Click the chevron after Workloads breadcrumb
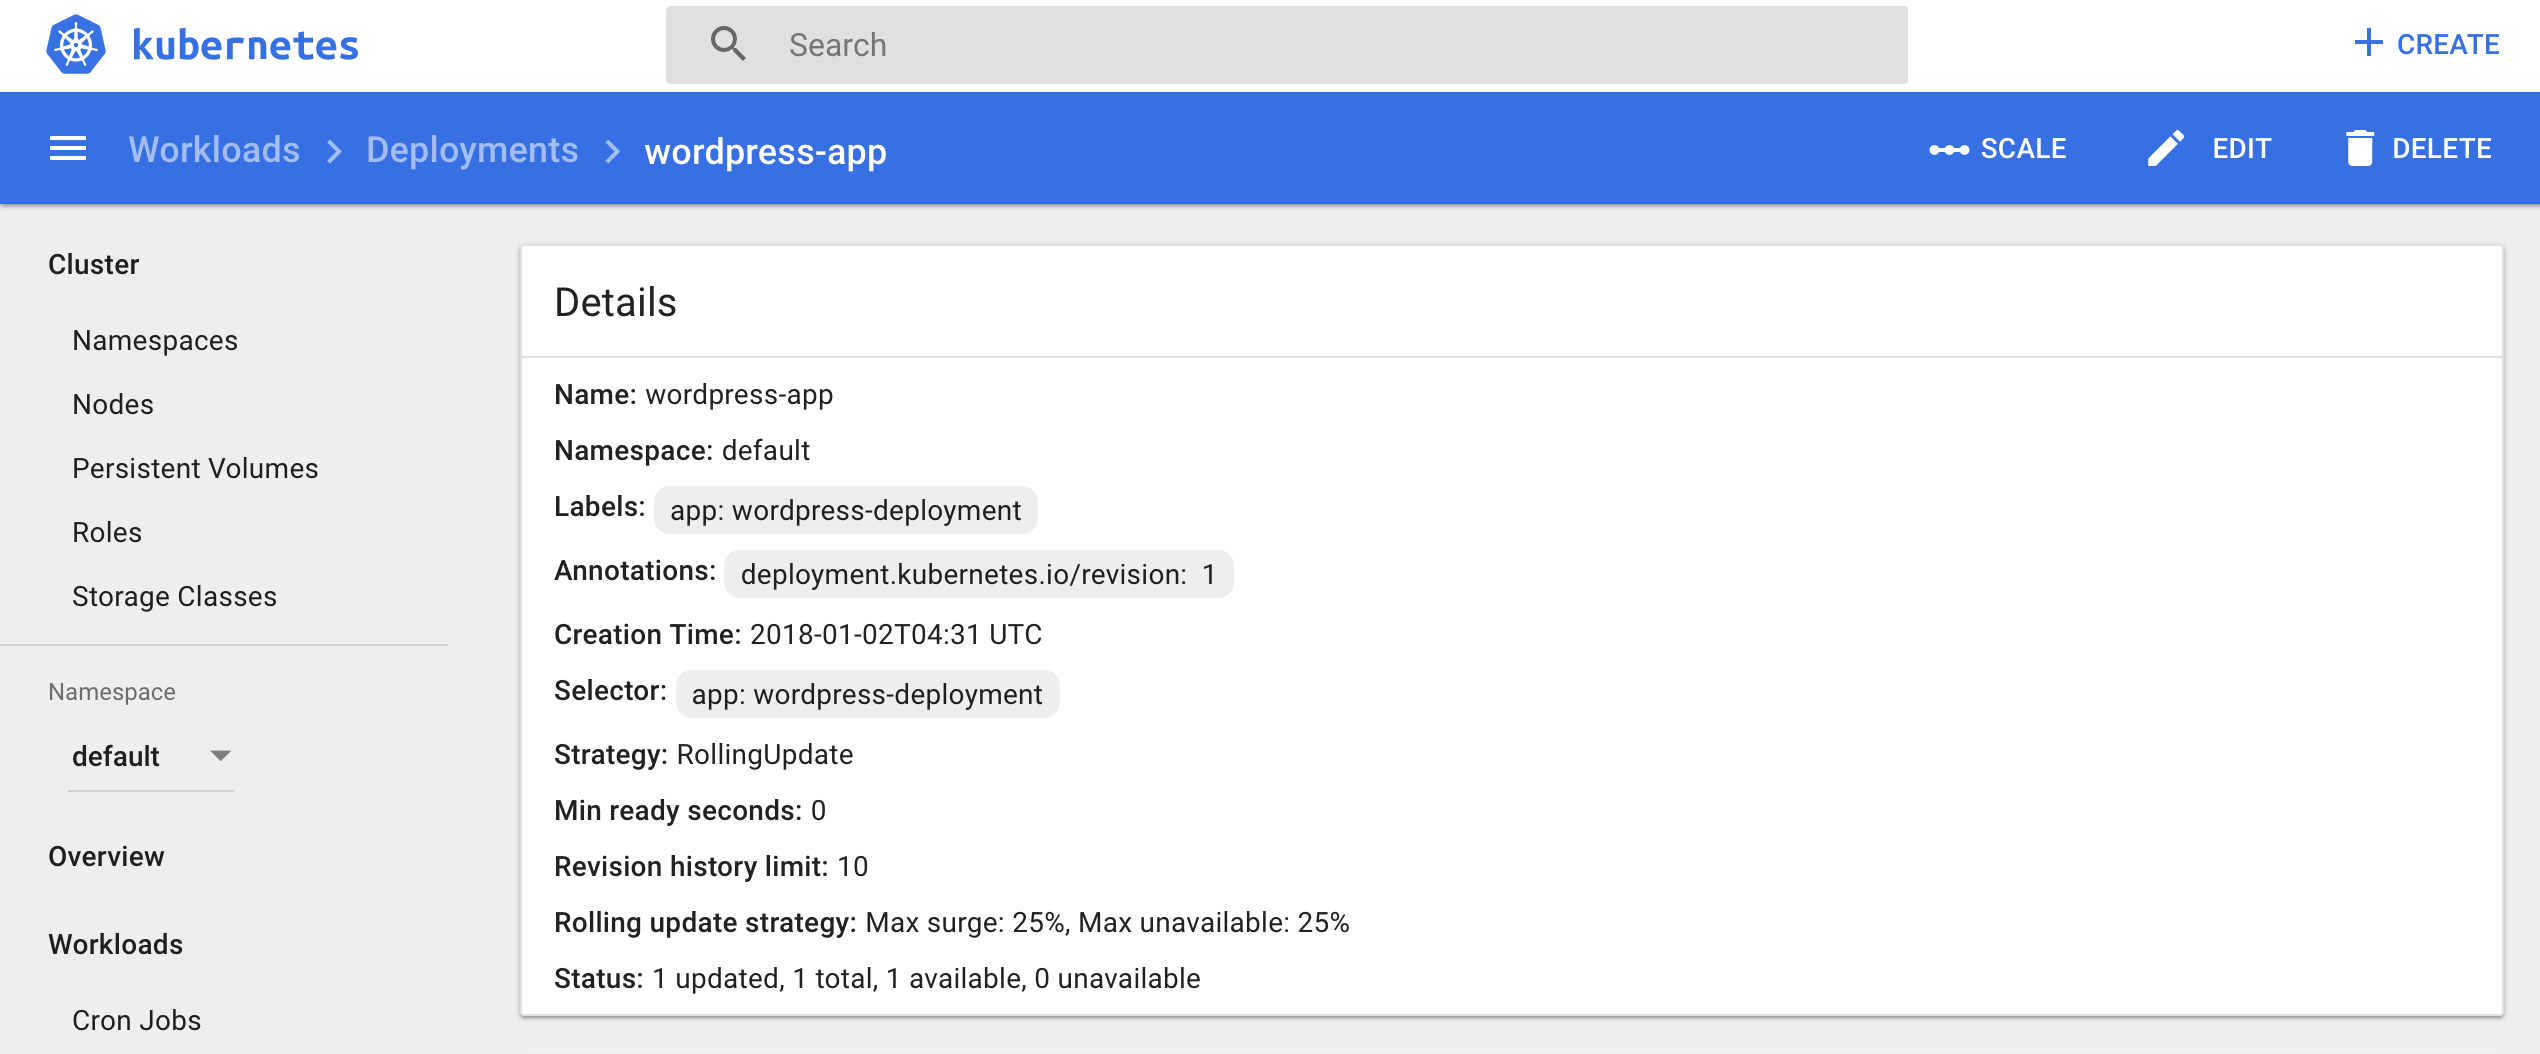The height and width of the screenshot is (1054, 2540). pos(334,151)
